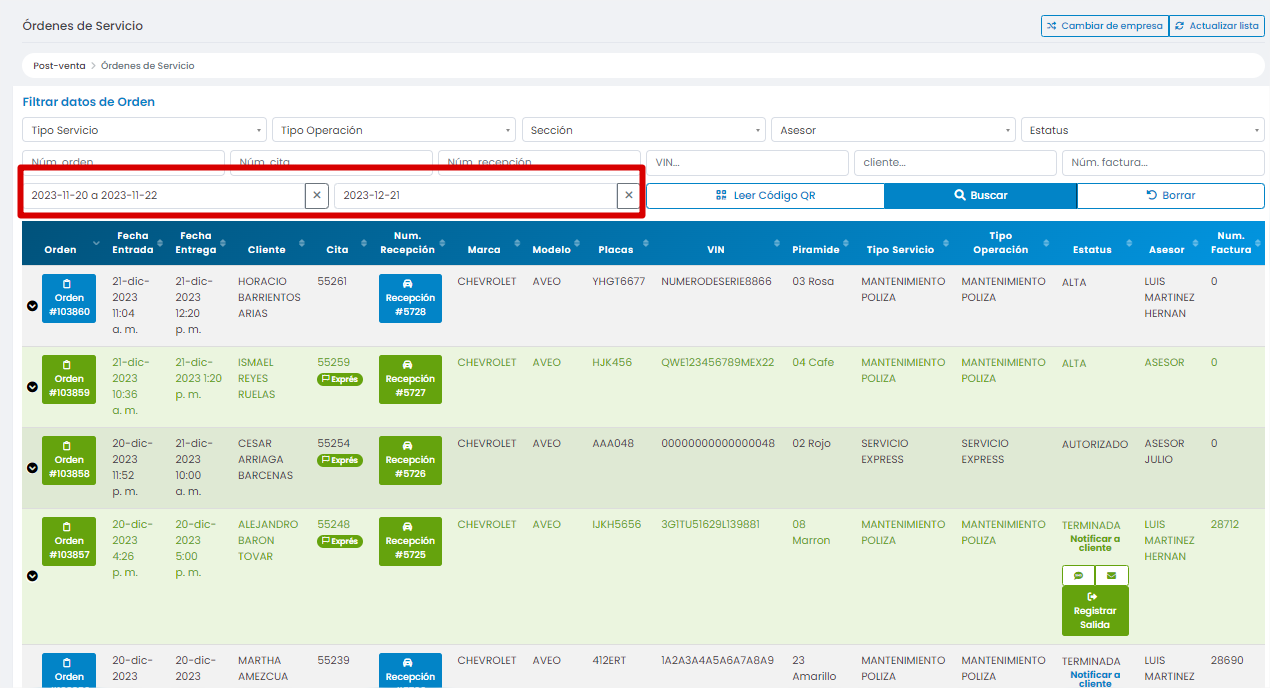The height and width of the screenshot is (688, 1270).
Task: Click the Exprés badge under cita 55259
Action: 340,379
